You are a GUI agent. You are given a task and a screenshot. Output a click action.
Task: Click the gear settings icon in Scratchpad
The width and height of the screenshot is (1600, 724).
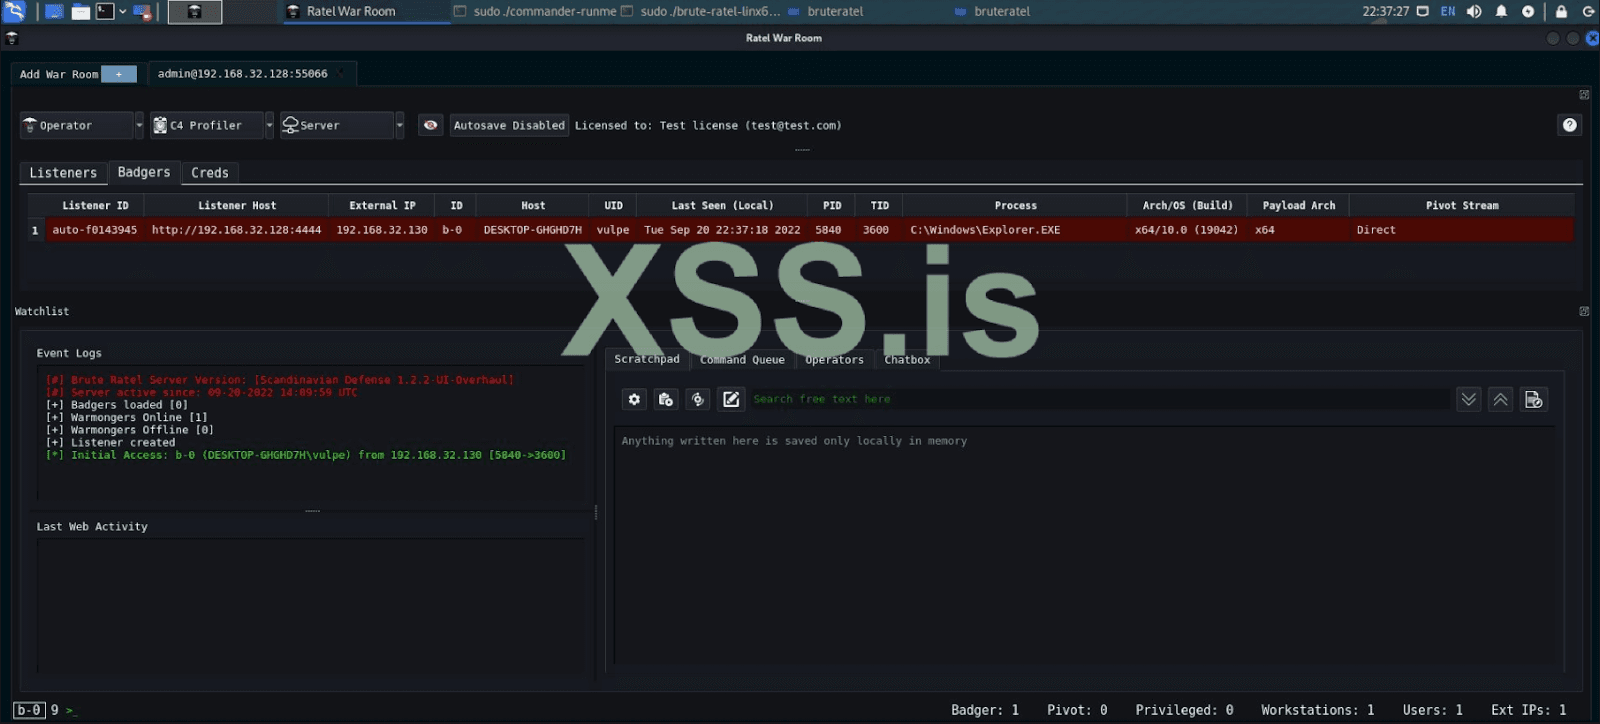[634, 399]
